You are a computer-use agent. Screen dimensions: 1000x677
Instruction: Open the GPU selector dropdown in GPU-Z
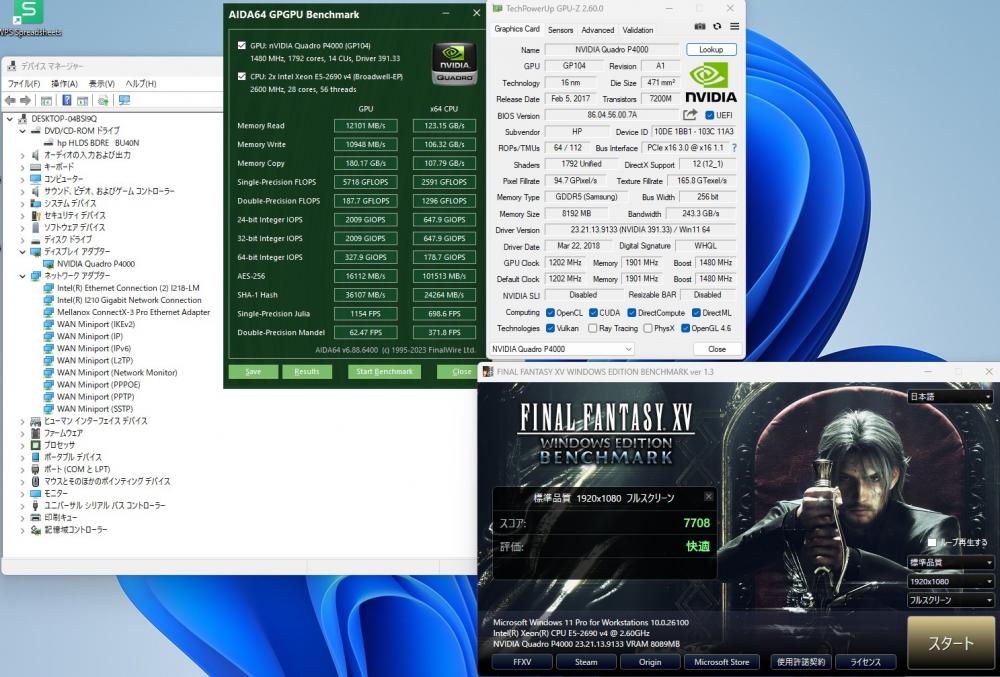pos(561,349)
